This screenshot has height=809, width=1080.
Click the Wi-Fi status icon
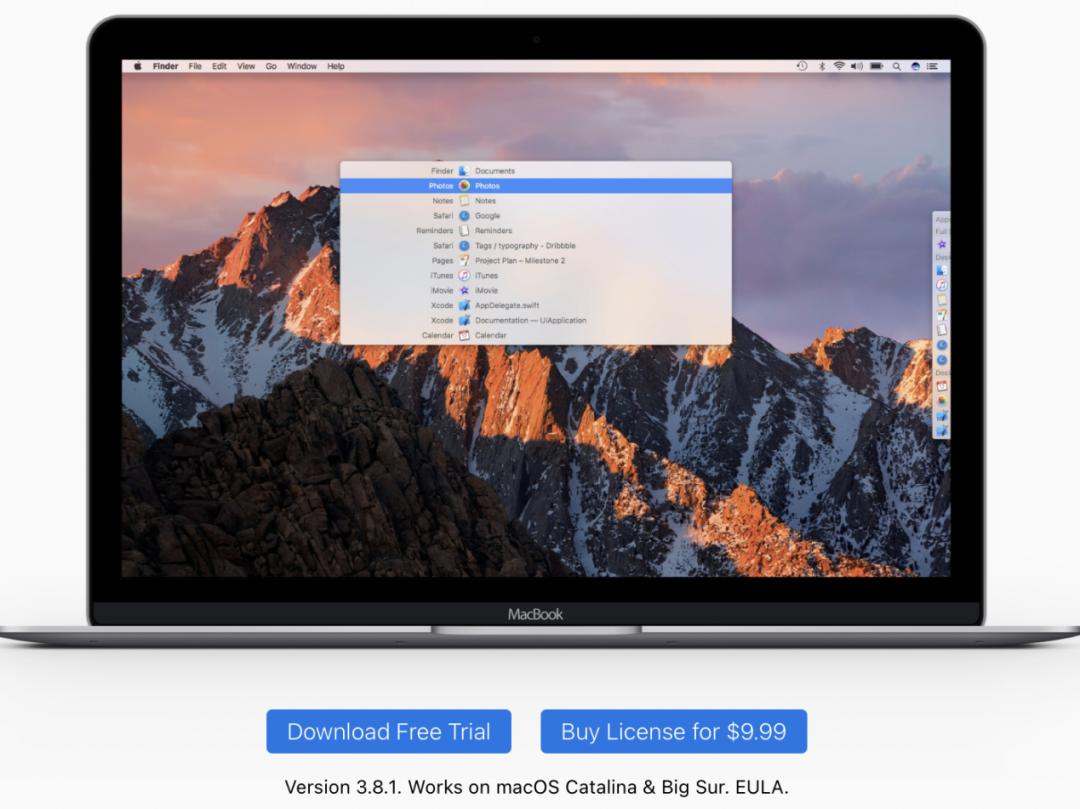(x=839, y=66)
